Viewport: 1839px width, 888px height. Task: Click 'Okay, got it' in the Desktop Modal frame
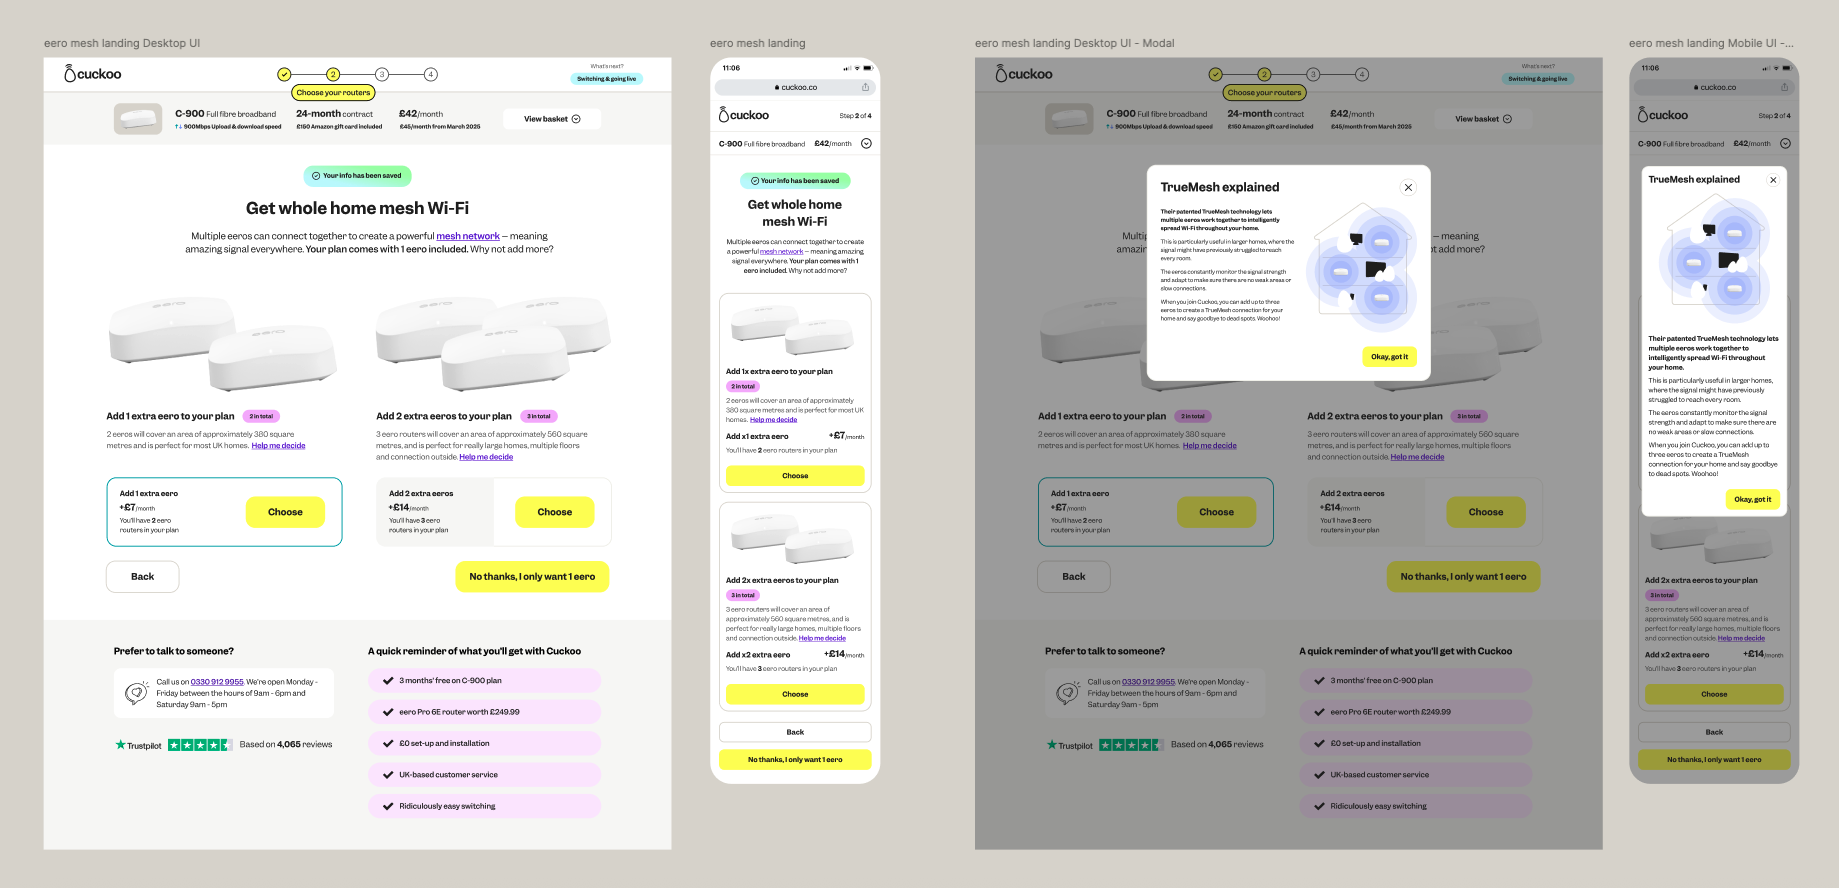pyautogui.click(x=1389, y=357)
